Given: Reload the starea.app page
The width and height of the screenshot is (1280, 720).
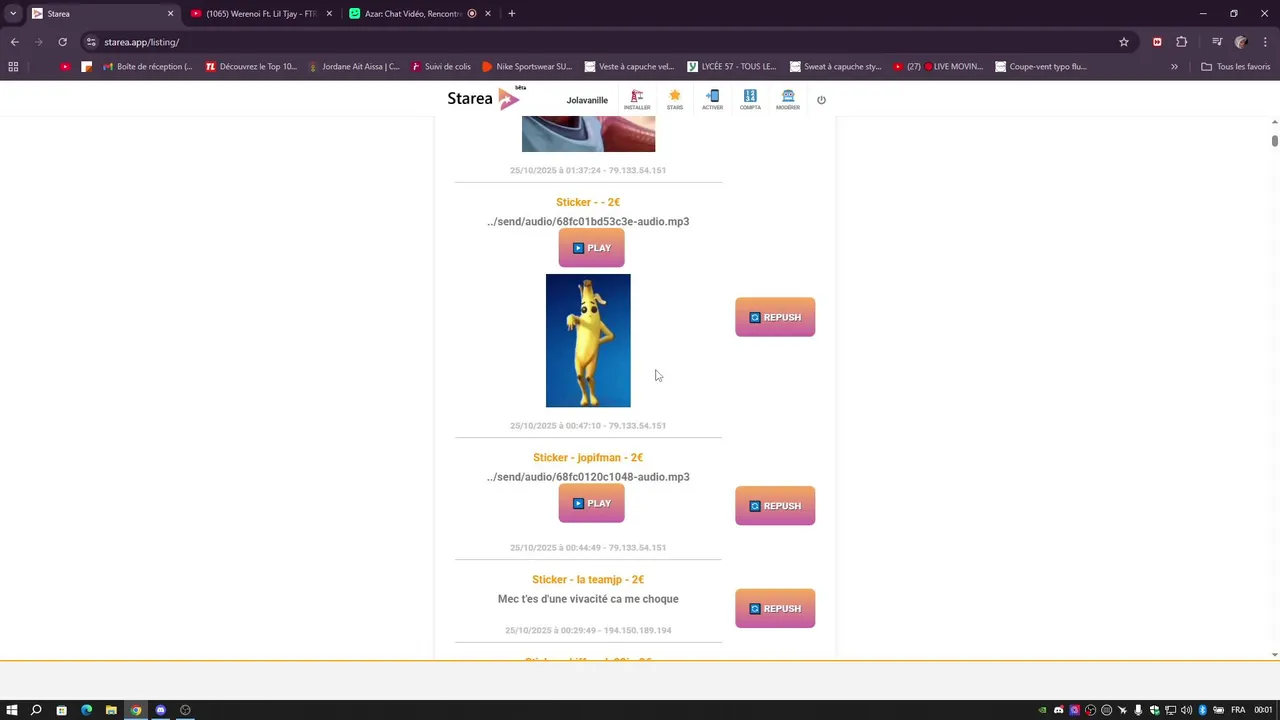Looking at the screenshot, I should pos(62,42).
